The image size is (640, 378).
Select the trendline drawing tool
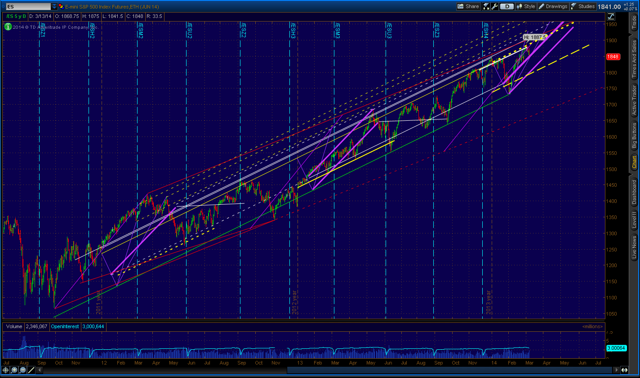pos(31,370)
